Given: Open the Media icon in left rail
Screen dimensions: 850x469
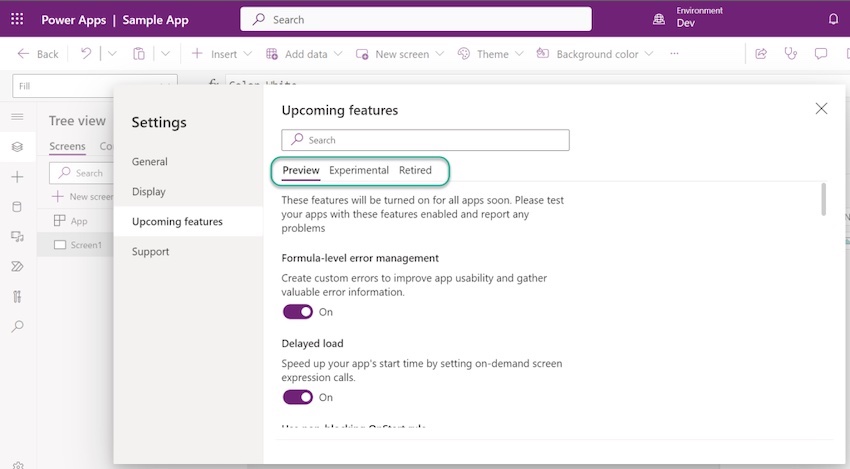Looking at the screenshot, I should coord(17,236).
